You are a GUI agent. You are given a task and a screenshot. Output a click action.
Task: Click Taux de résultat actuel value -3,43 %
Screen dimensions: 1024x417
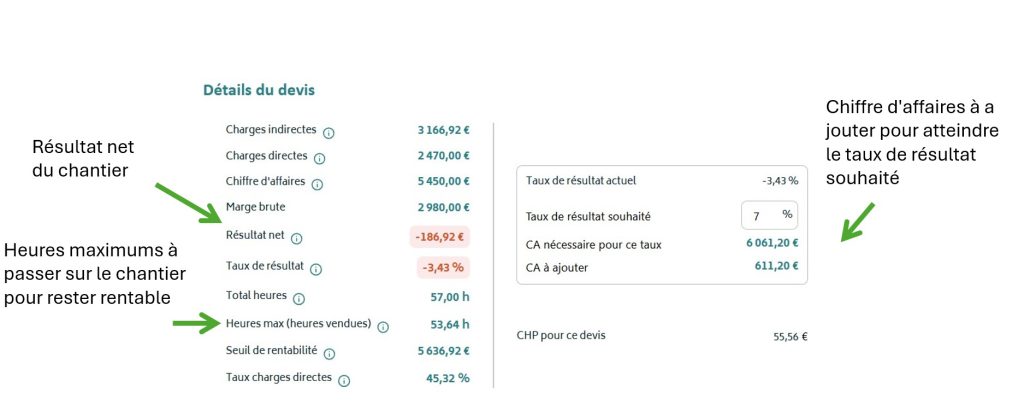tap(780, 181)
